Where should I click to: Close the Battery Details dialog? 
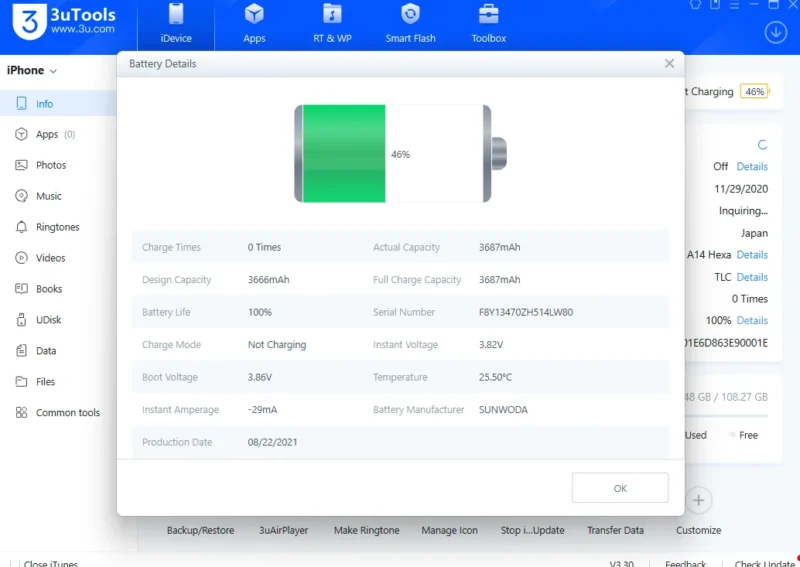tap(669, 63)
